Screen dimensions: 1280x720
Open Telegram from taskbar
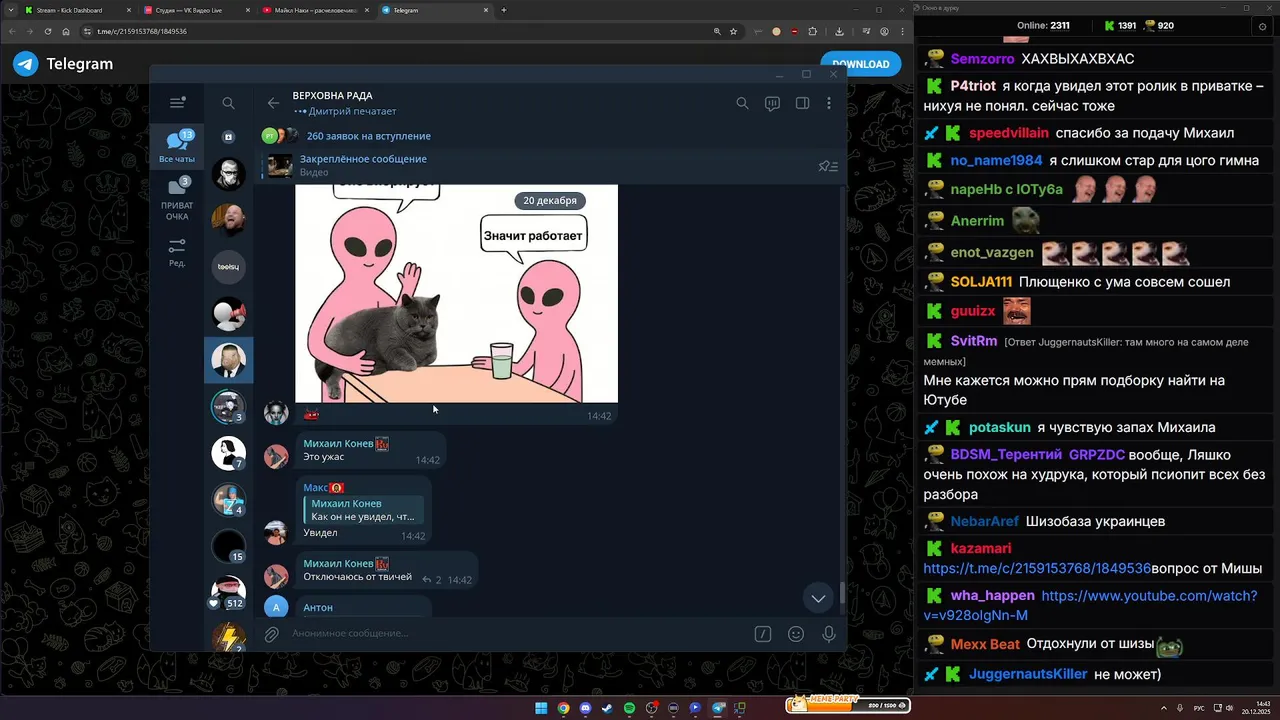[717, 708]
